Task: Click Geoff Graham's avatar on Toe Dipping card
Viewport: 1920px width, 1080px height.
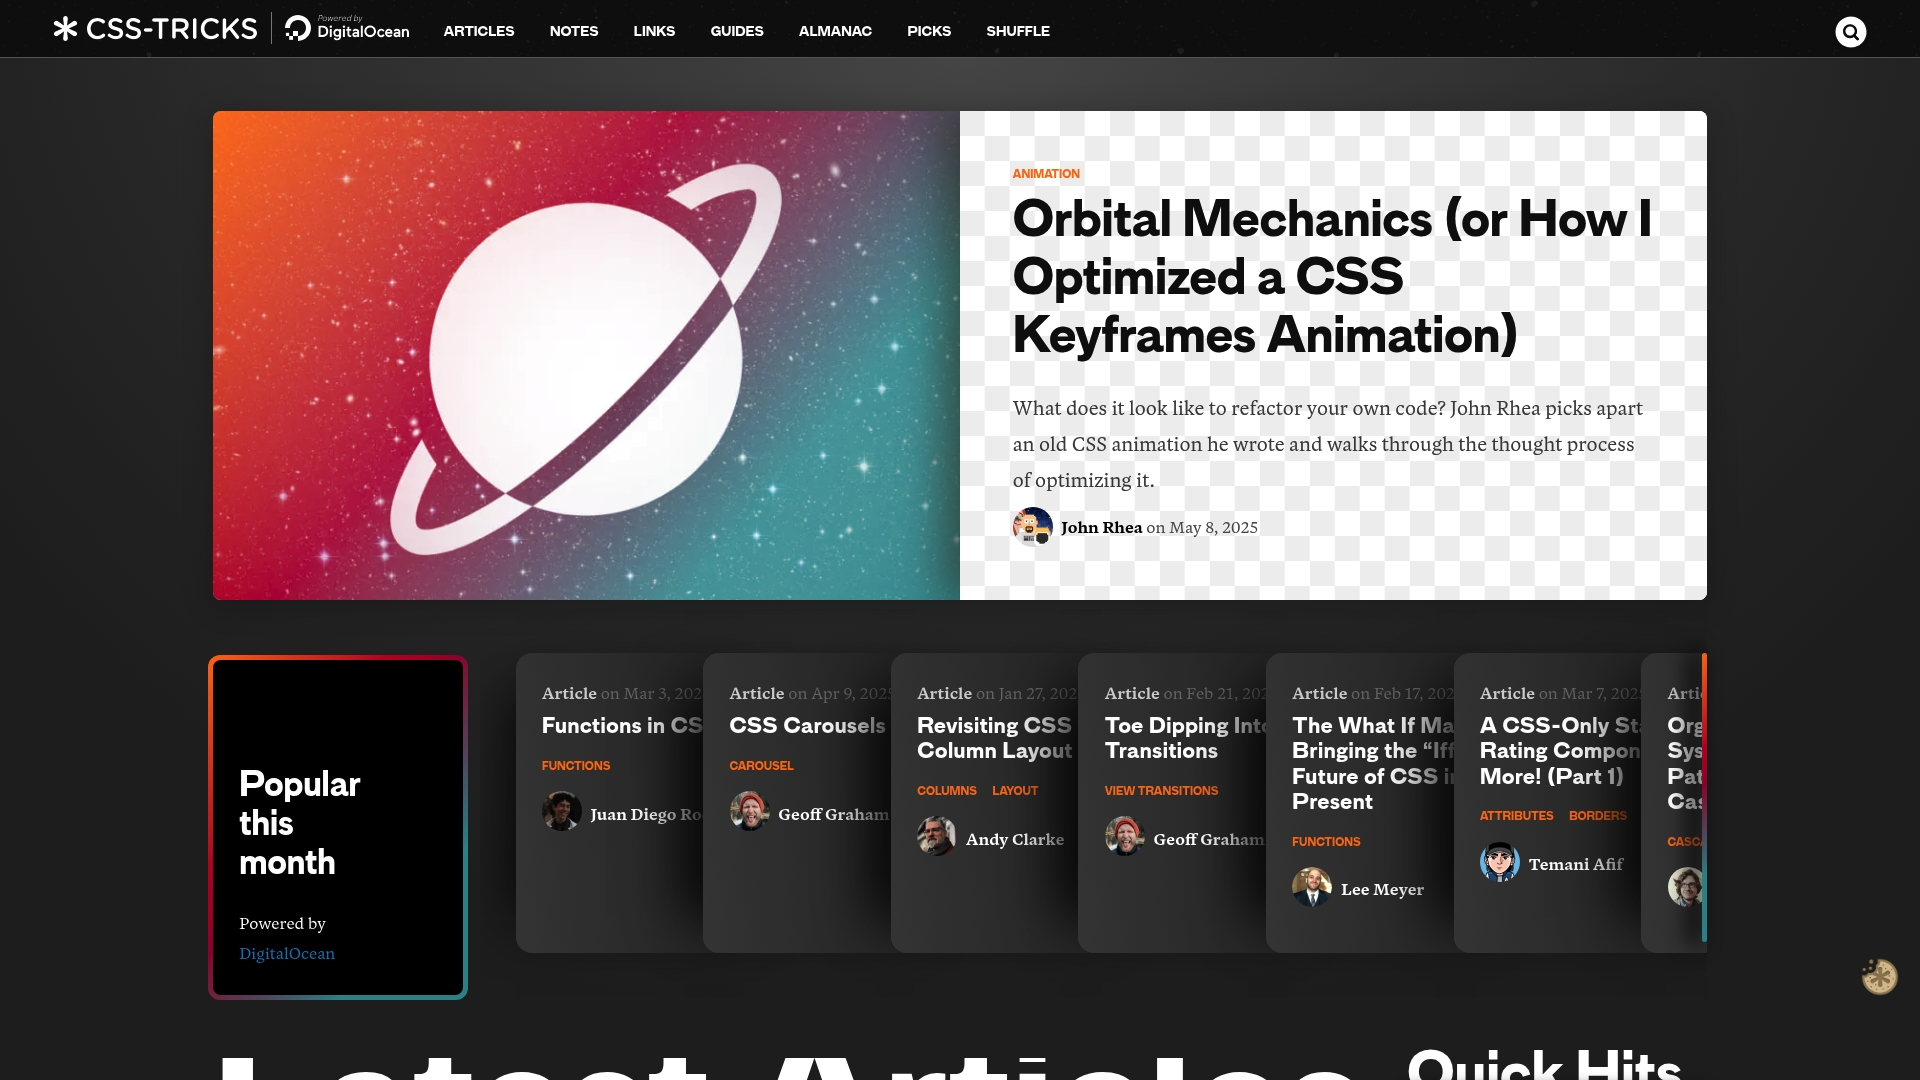Action: (x=1124, y=836)
